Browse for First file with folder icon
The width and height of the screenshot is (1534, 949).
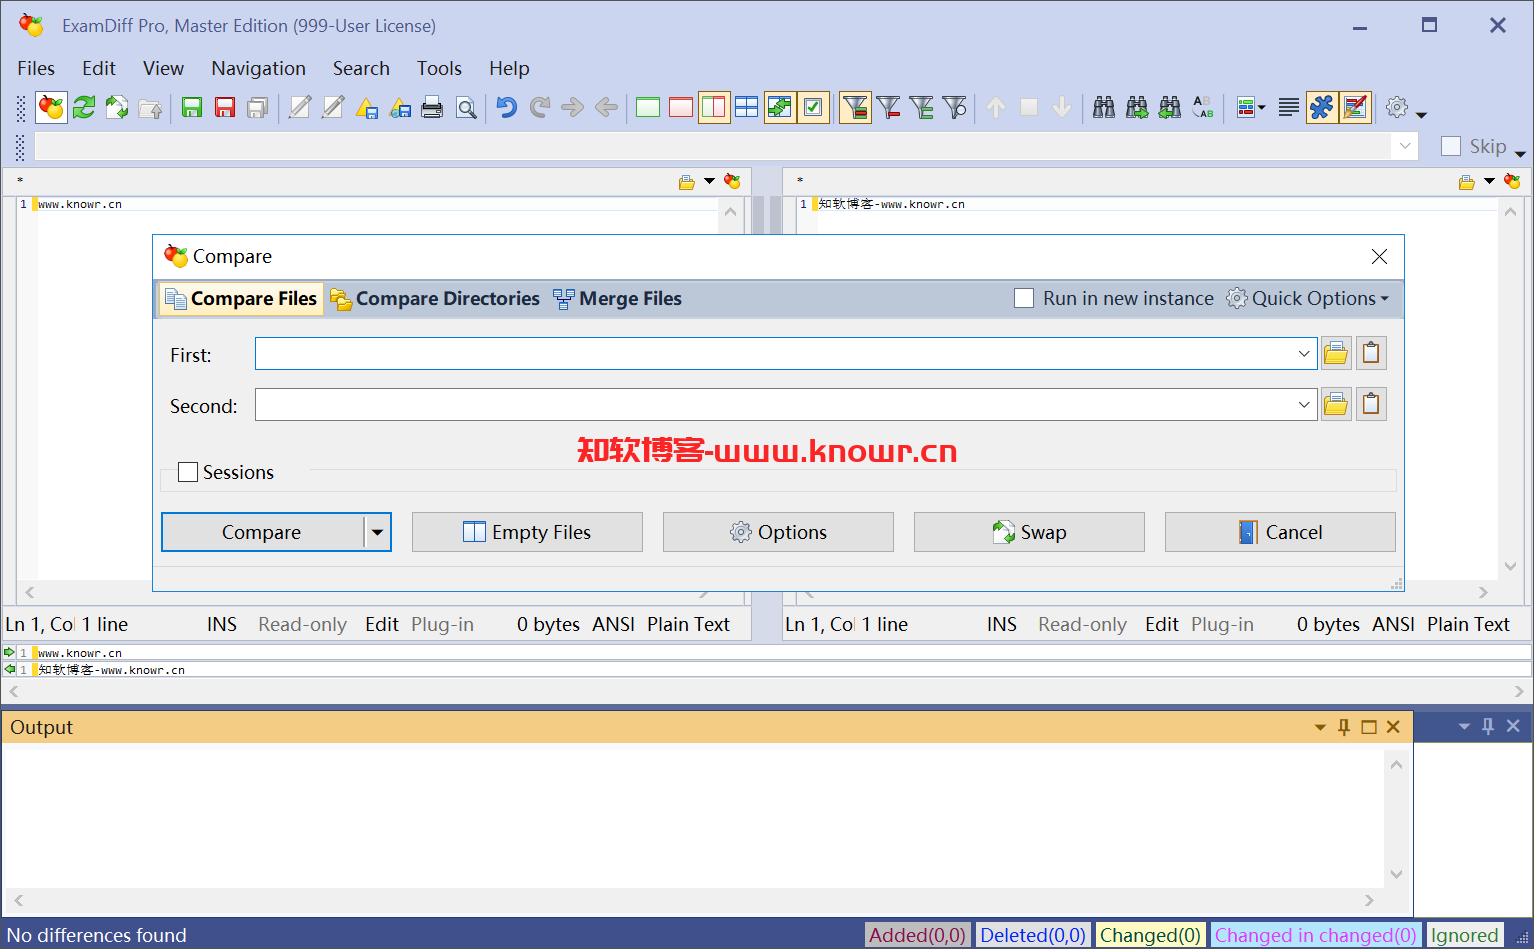click(x=1336, y=353)
